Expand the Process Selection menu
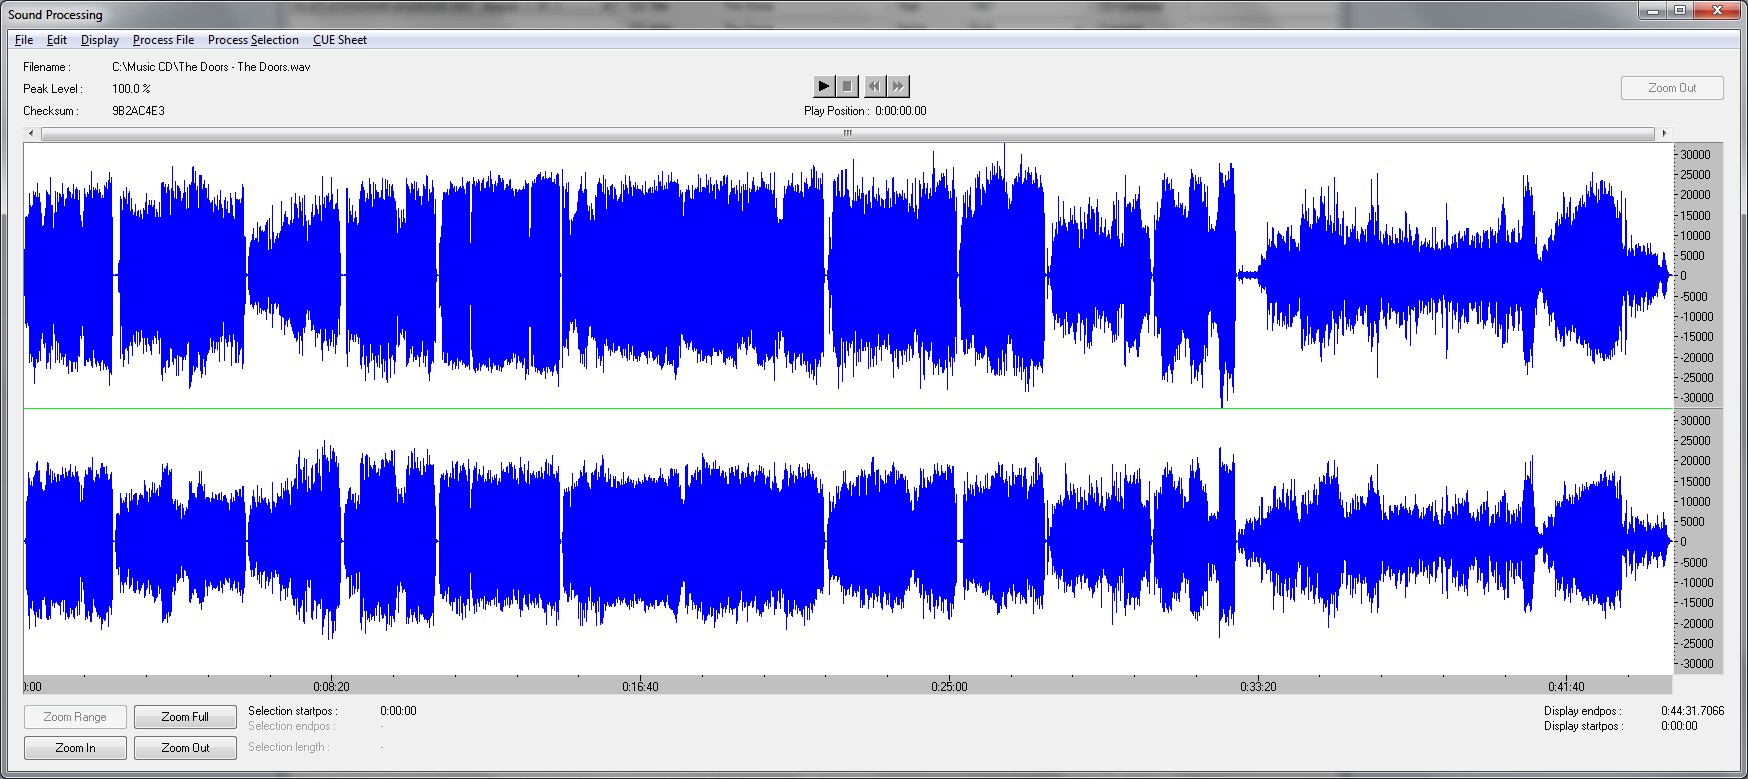 [x=253, y=40]
